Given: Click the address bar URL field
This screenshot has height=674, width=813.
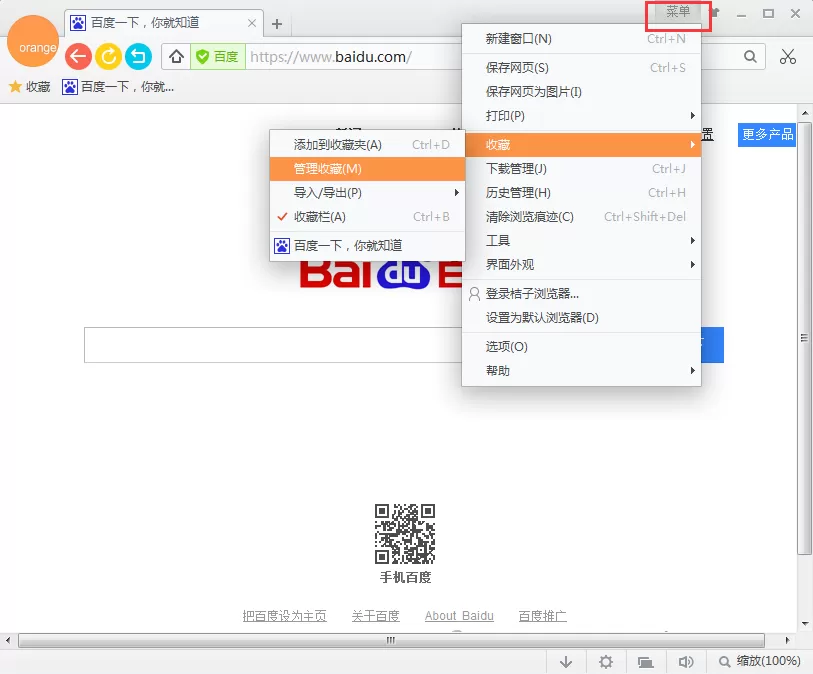Looking at the screenshot, I should pos(354,57).
